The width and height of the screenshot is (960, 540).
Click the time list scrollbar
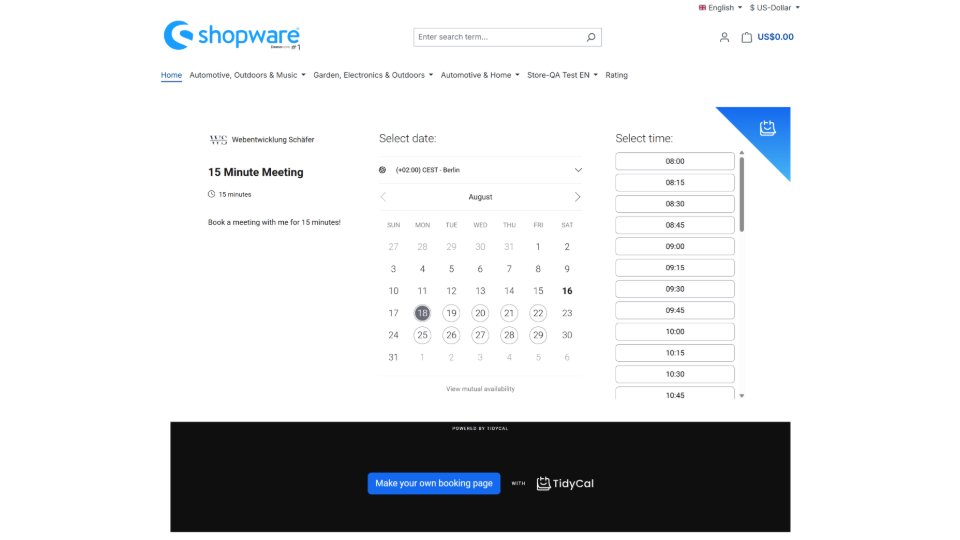741,190
